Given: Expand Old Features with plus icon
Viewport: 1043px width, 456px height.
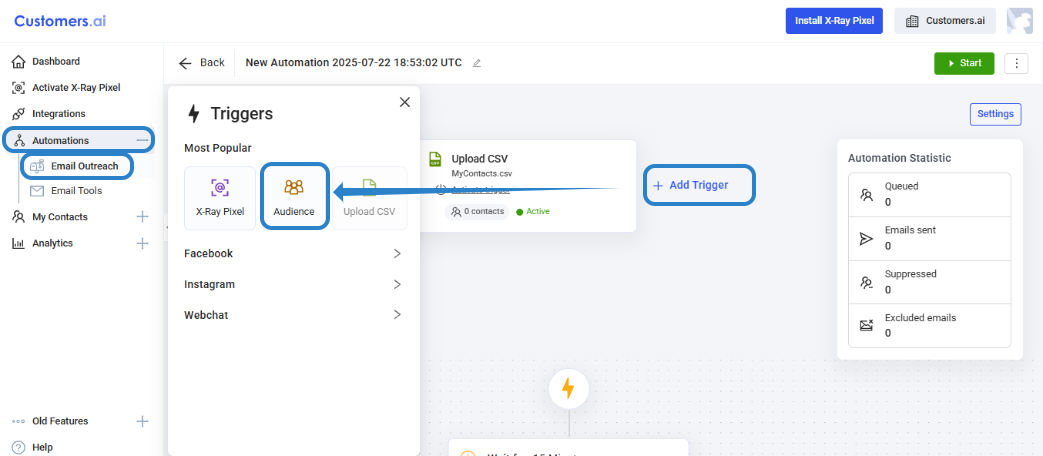Looking at the screenshot, I should [x=142, y=421].
